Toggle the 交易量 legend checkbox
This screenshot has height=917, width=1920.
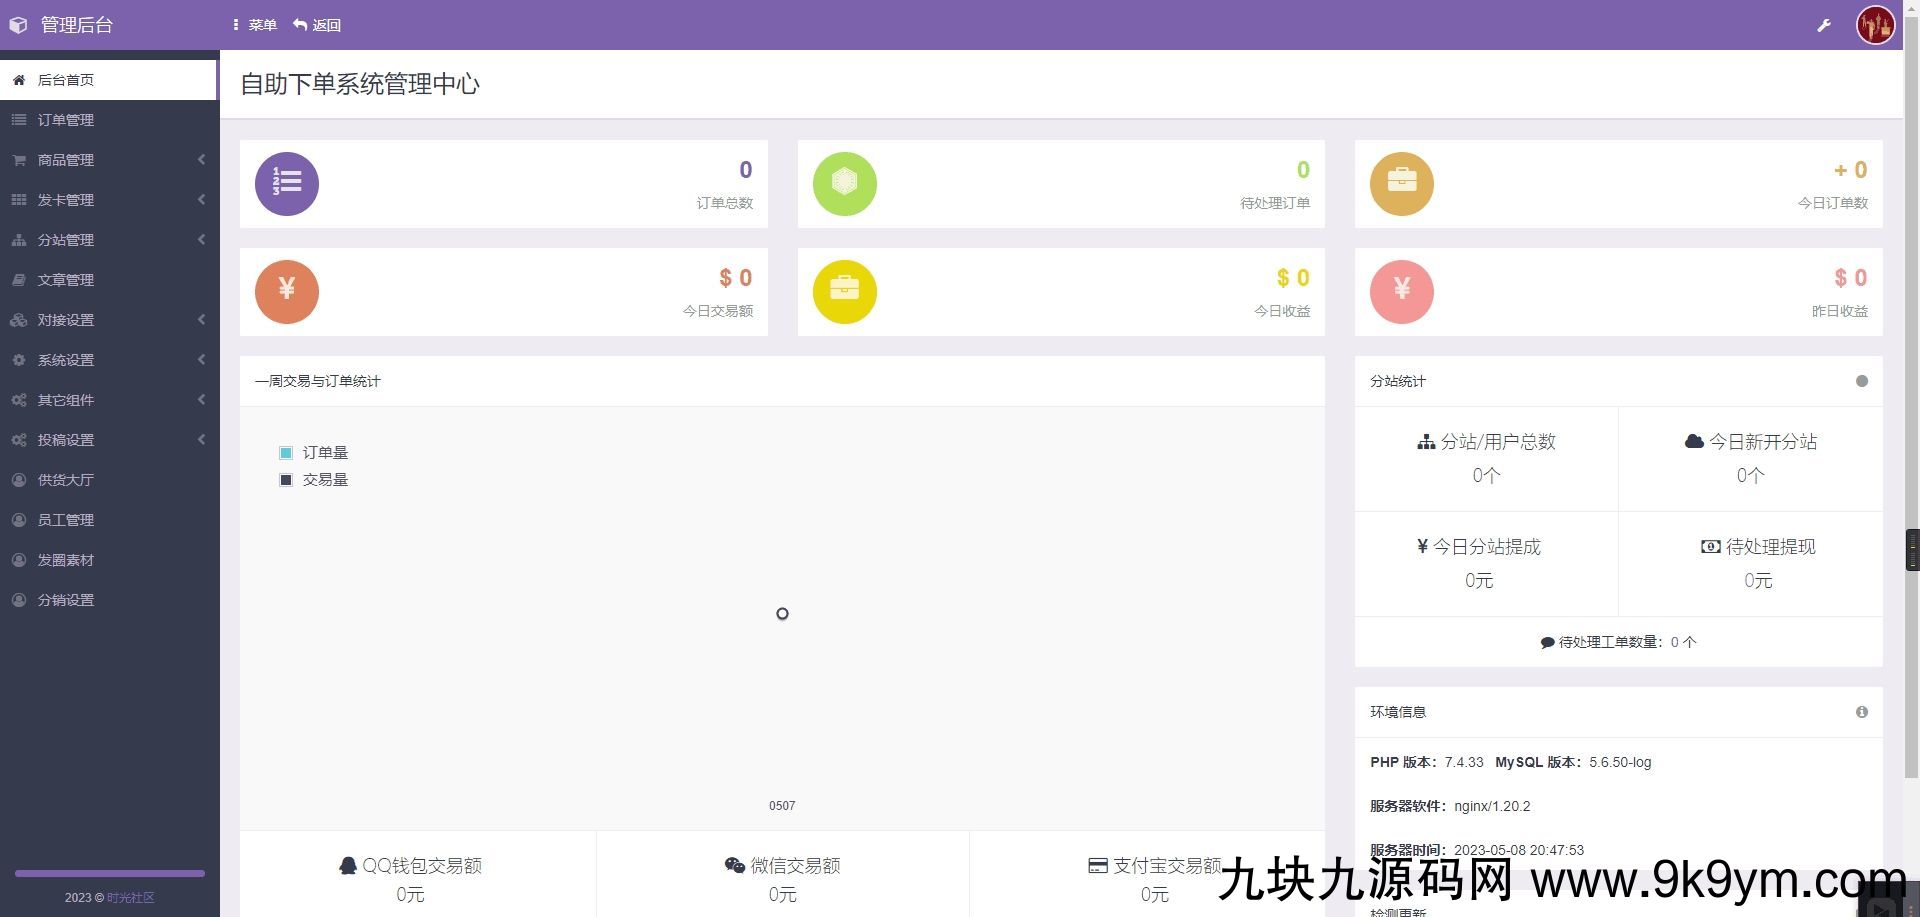(x=286, y=479)
